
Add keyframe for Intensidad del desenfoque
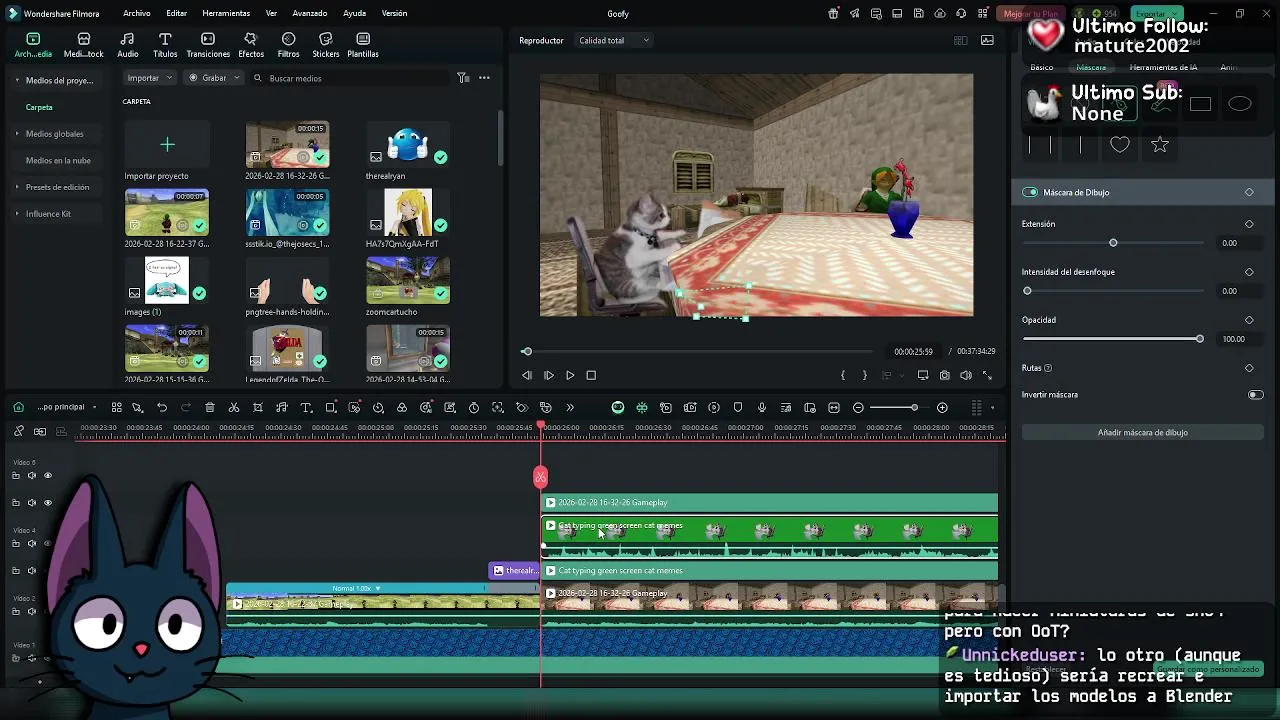[x=1249, y=272]
